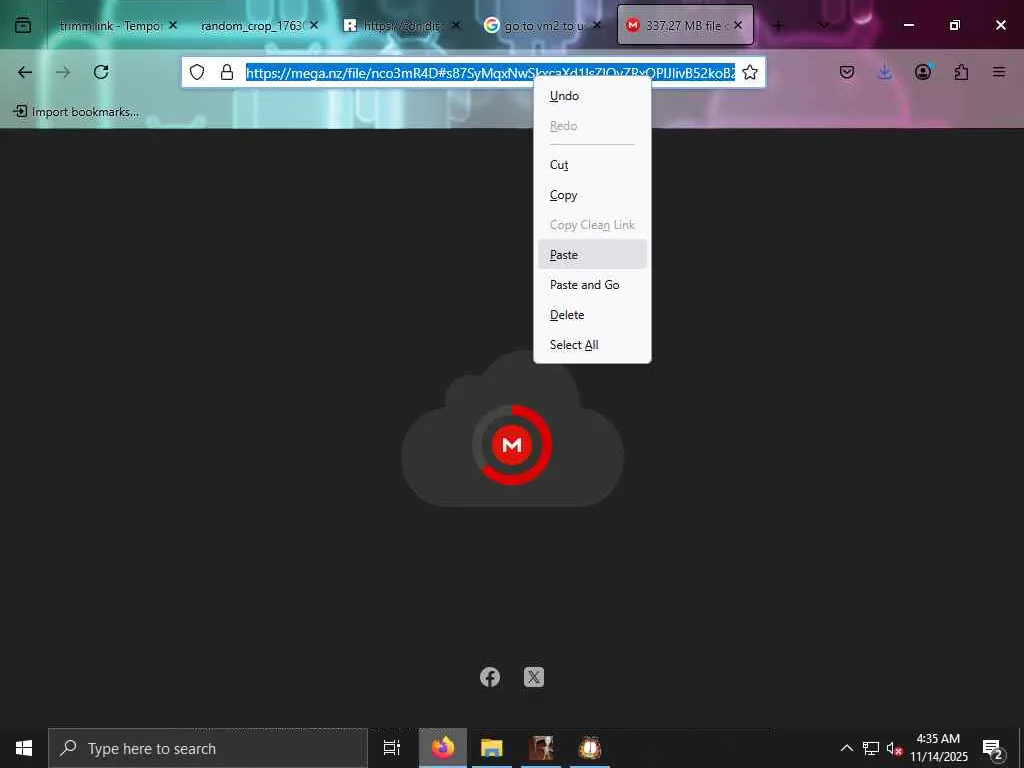Choose Cut in the context menu
The image size is (1024, 768).
point(592,165)
